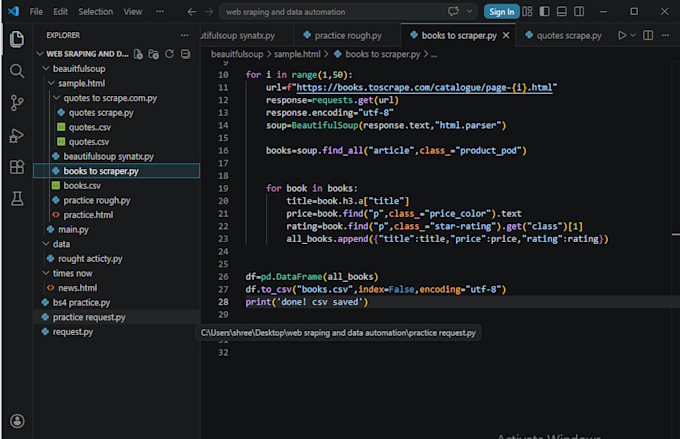Refresh the Explorer file tree

(x=170, y=54)
